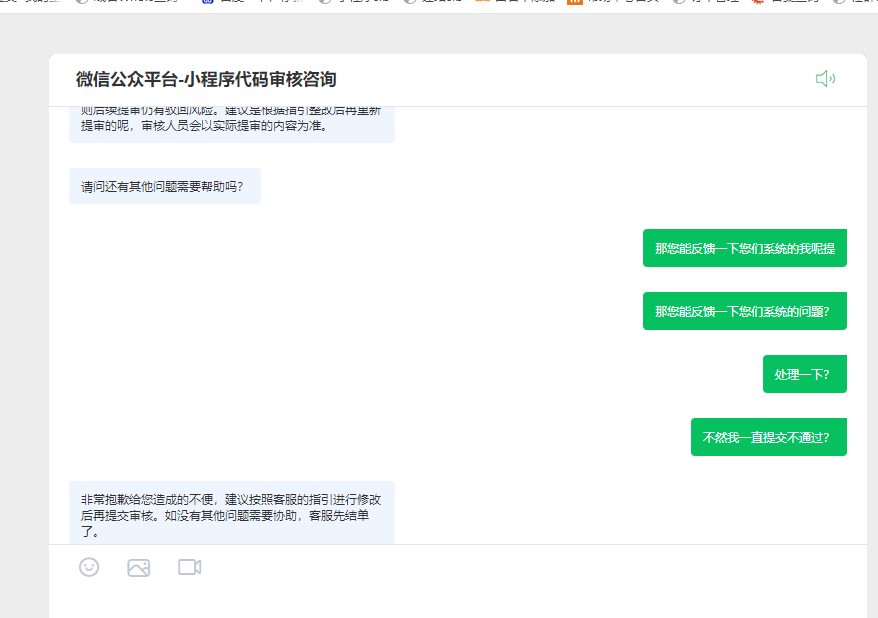Image resolution: width=878 pixels, height=618 pixels.
Task: Click the green message 处理一下?
Action: click(805, 374)
